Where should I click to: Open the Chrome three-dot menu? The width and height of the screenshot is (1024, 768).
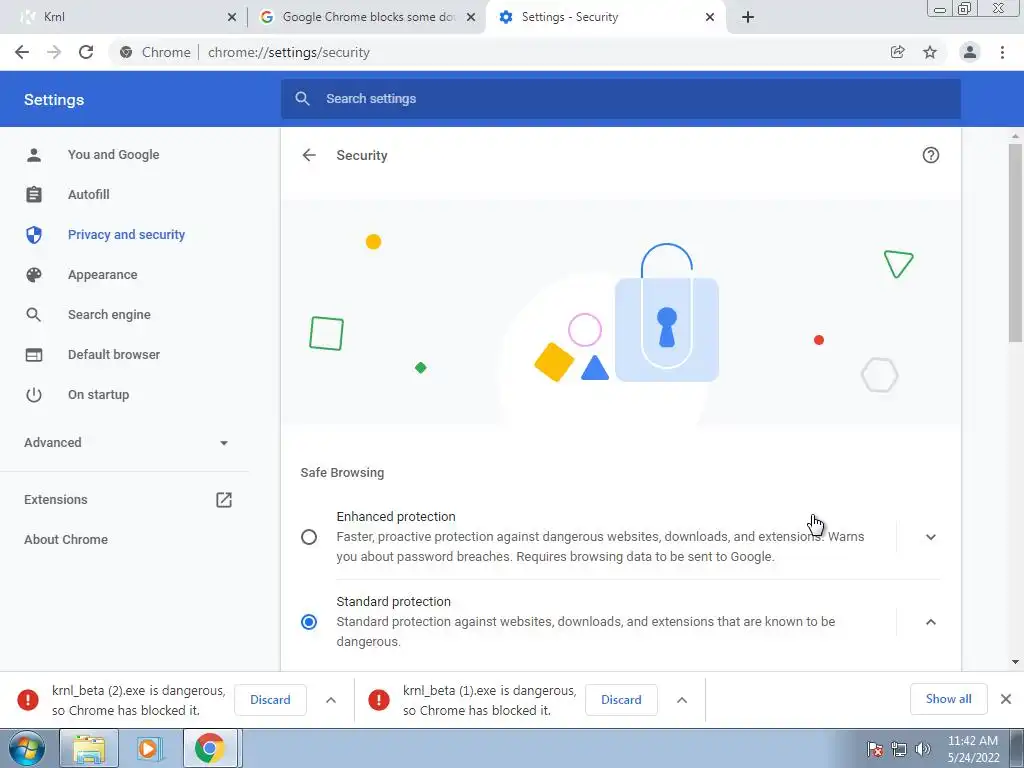[x=1002, y=52]
